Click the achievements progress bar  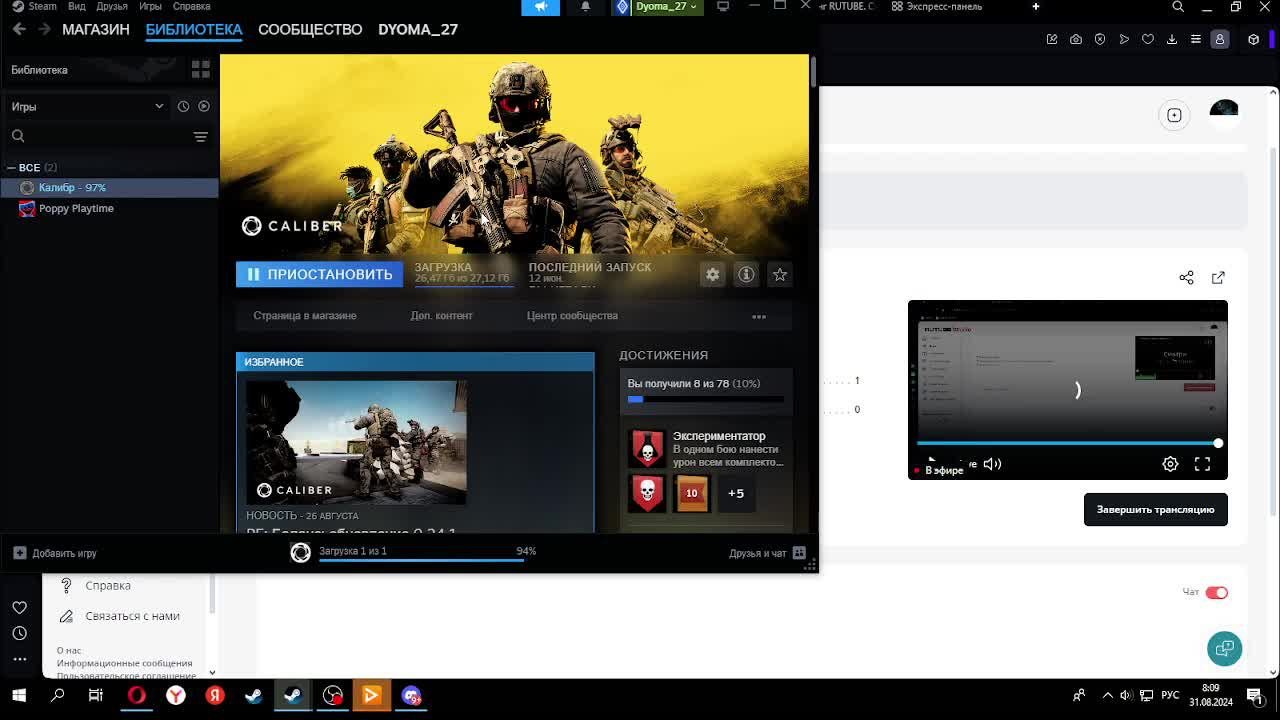(705, 399)
